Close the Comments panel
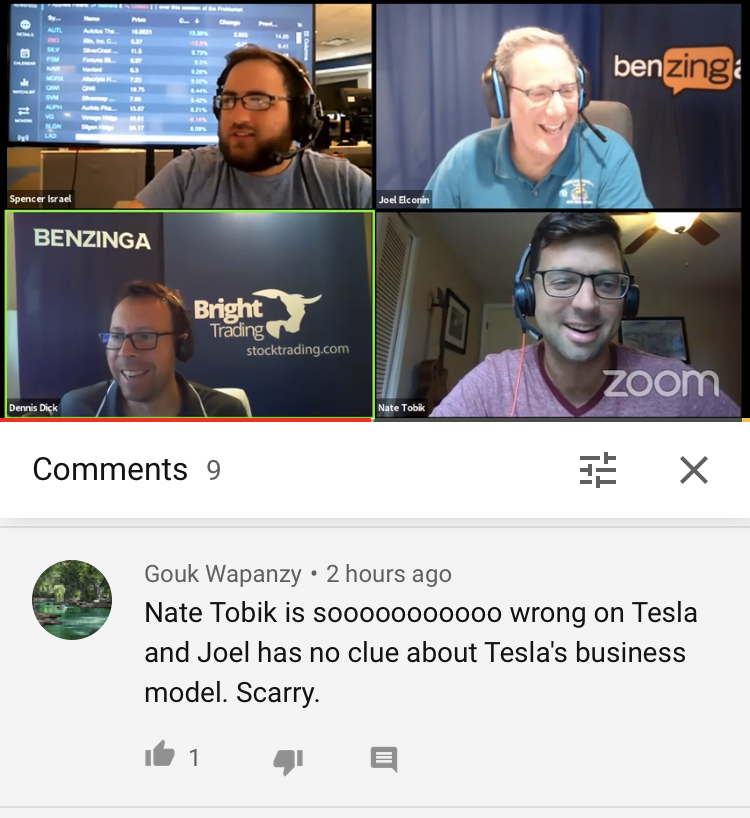 tap(694, 470)
